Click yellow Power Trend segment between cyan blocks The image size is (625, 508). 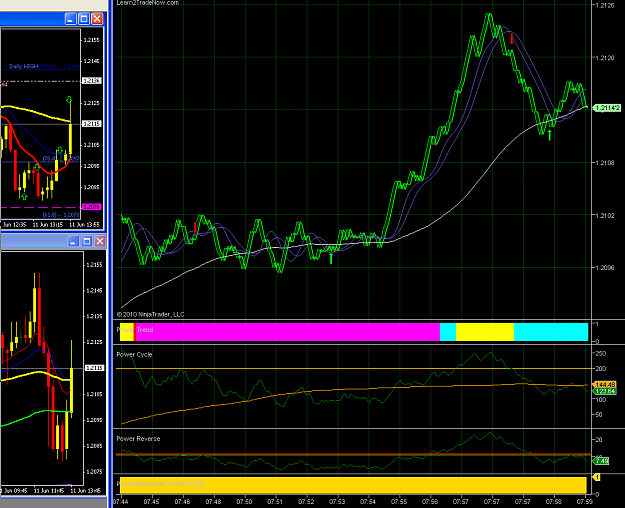coord(485,332)
